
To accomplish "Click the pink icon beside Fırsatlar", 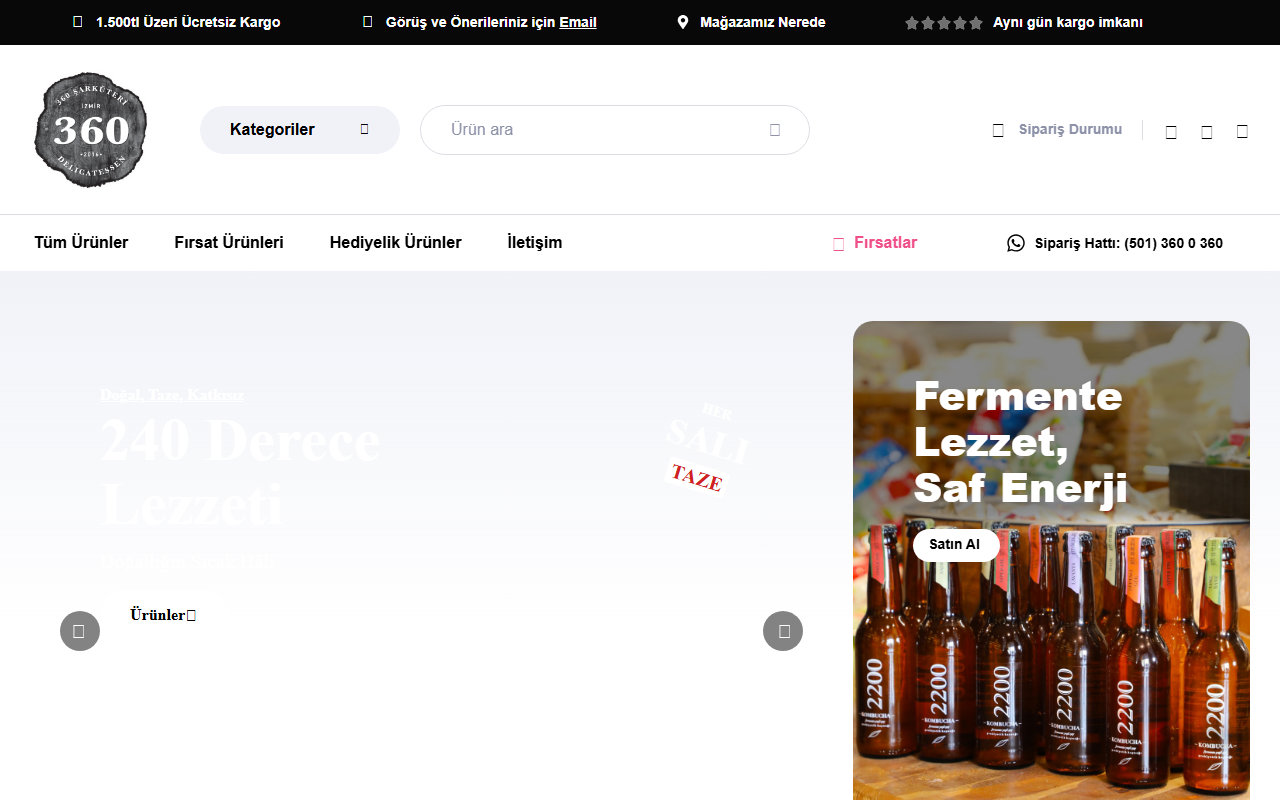I will [x=839, y=243].
